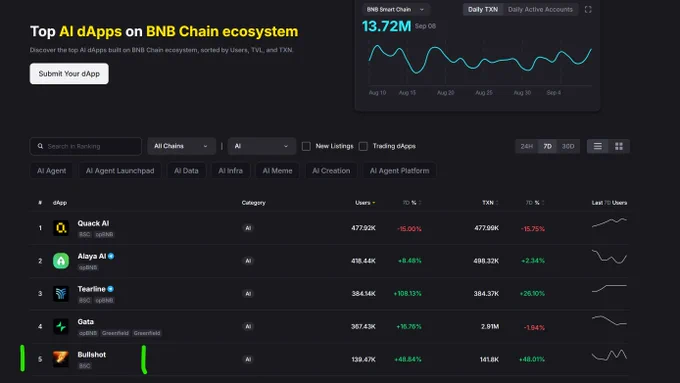Click Gata TXN value 2.91M

coord(490,327)
